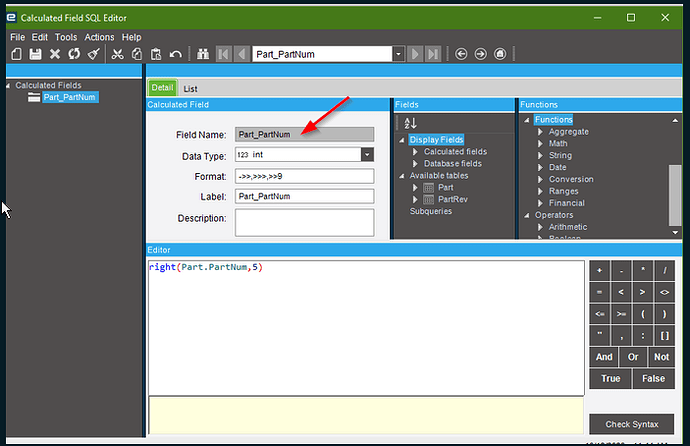Insert Not operator button
Image resolution: width=690 pixels, height=446 pixels.
[661, 357]
